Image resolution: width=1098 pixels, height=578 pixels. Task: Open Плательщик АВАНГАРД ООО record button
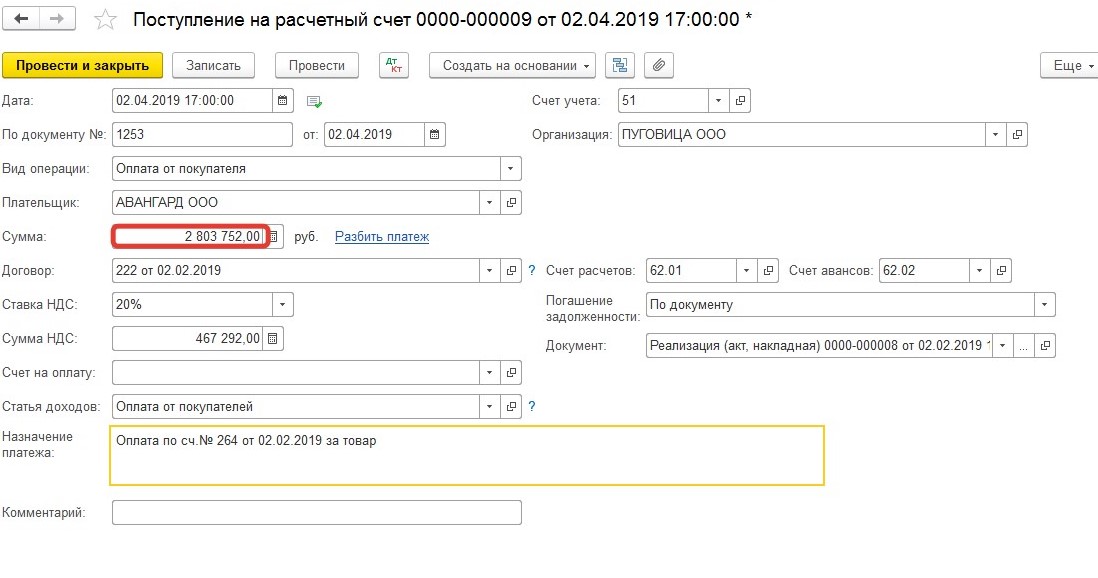pyautogui.click(x=511, y=203)
